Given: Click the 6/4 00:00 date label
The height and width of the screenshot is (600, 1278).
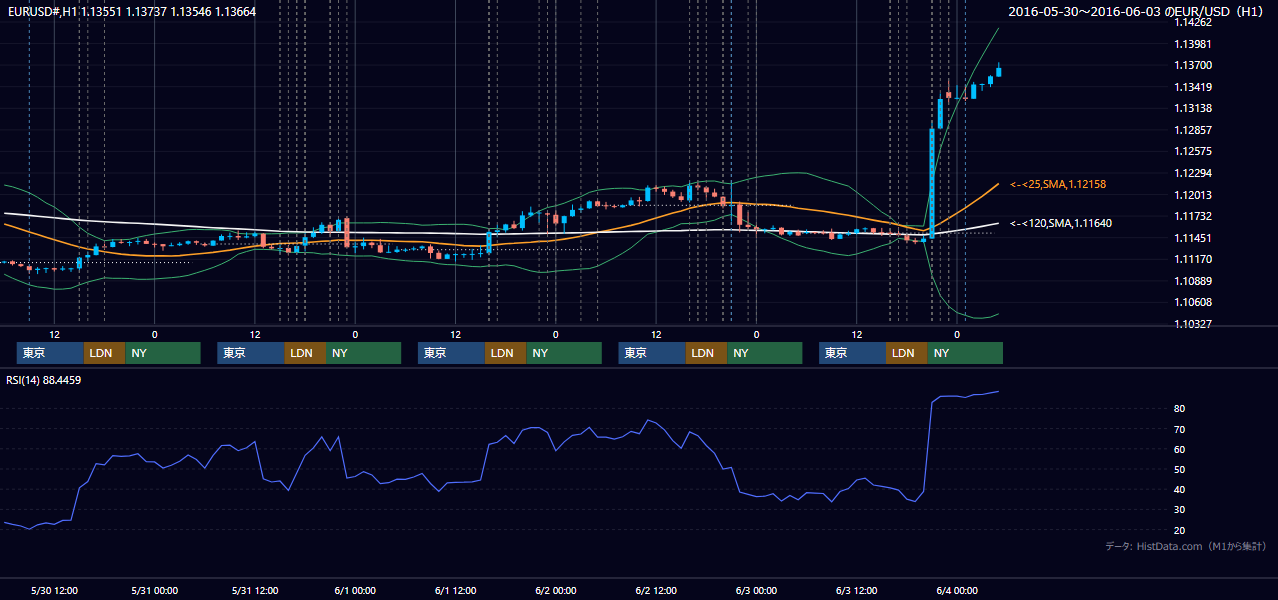Looking at the screenshot, I should (x=956, y=590).
